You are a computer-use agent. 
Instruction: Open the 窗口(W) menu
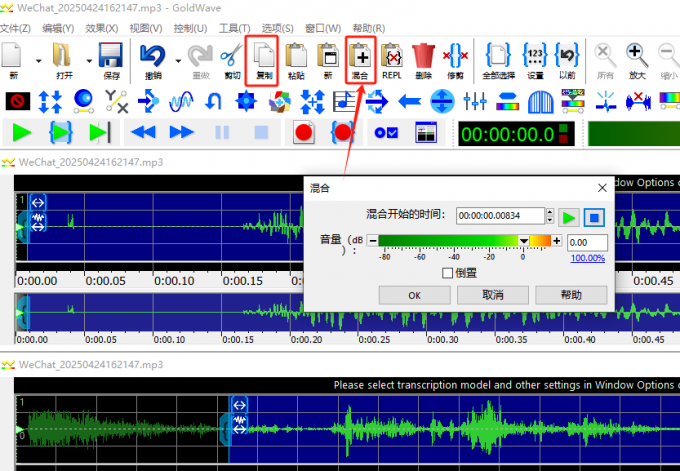tap(323, 28)
